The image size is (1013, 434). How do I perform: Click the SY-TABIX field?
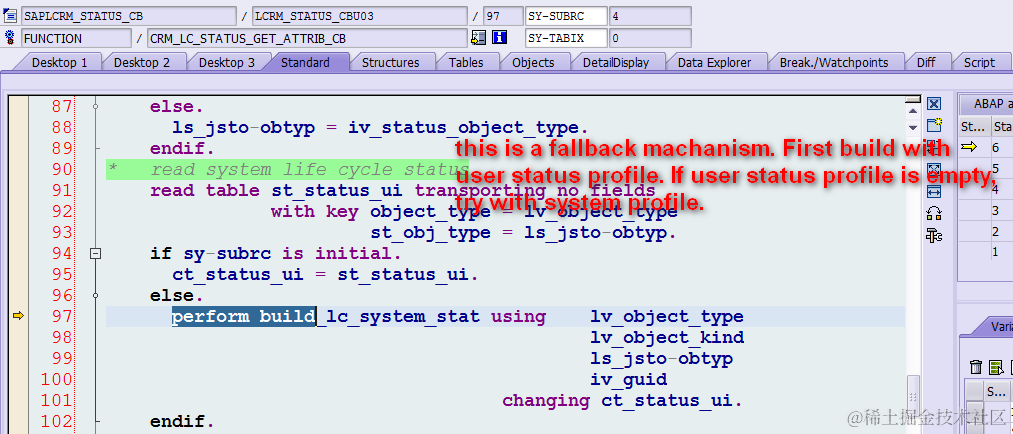tap(566, 38)
